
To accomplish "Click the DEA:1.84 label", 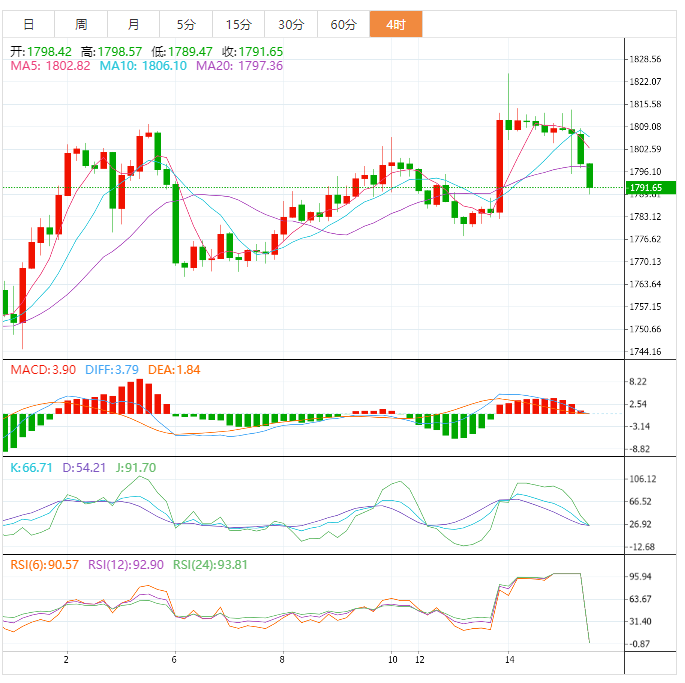I will pos(174,370).
